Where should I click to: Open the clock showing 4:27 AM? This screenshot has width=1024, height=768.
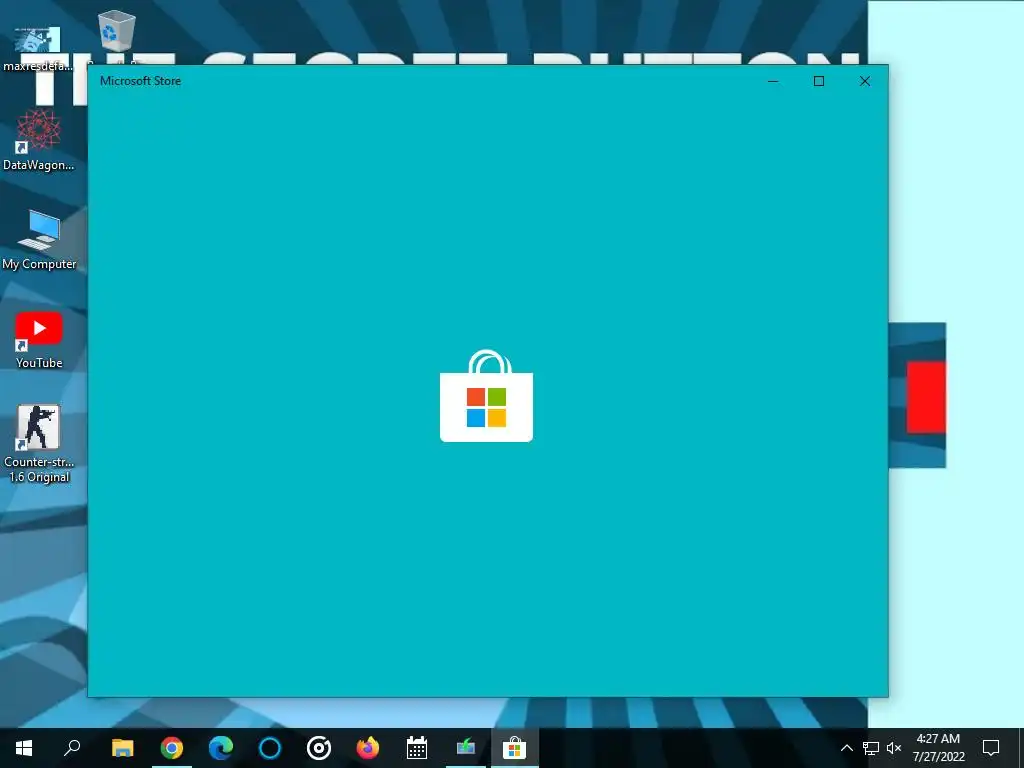tap(938, 748)
